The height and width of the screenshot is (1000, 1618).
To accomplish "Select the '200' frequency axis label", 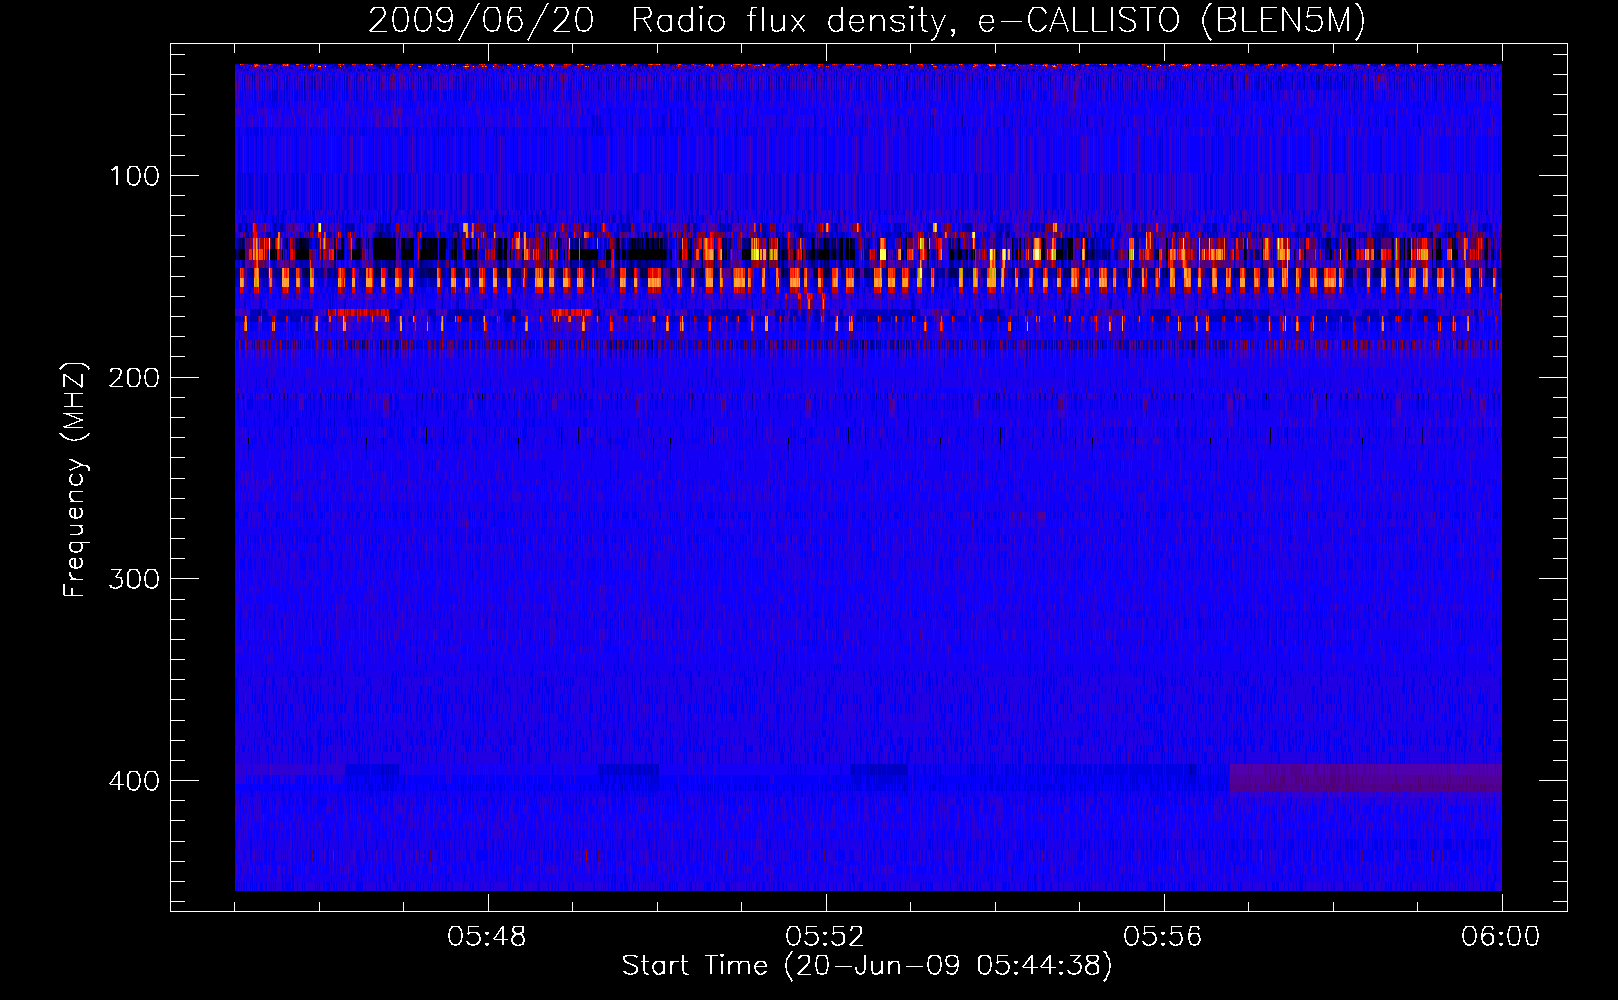I will [x=134, y=378].
